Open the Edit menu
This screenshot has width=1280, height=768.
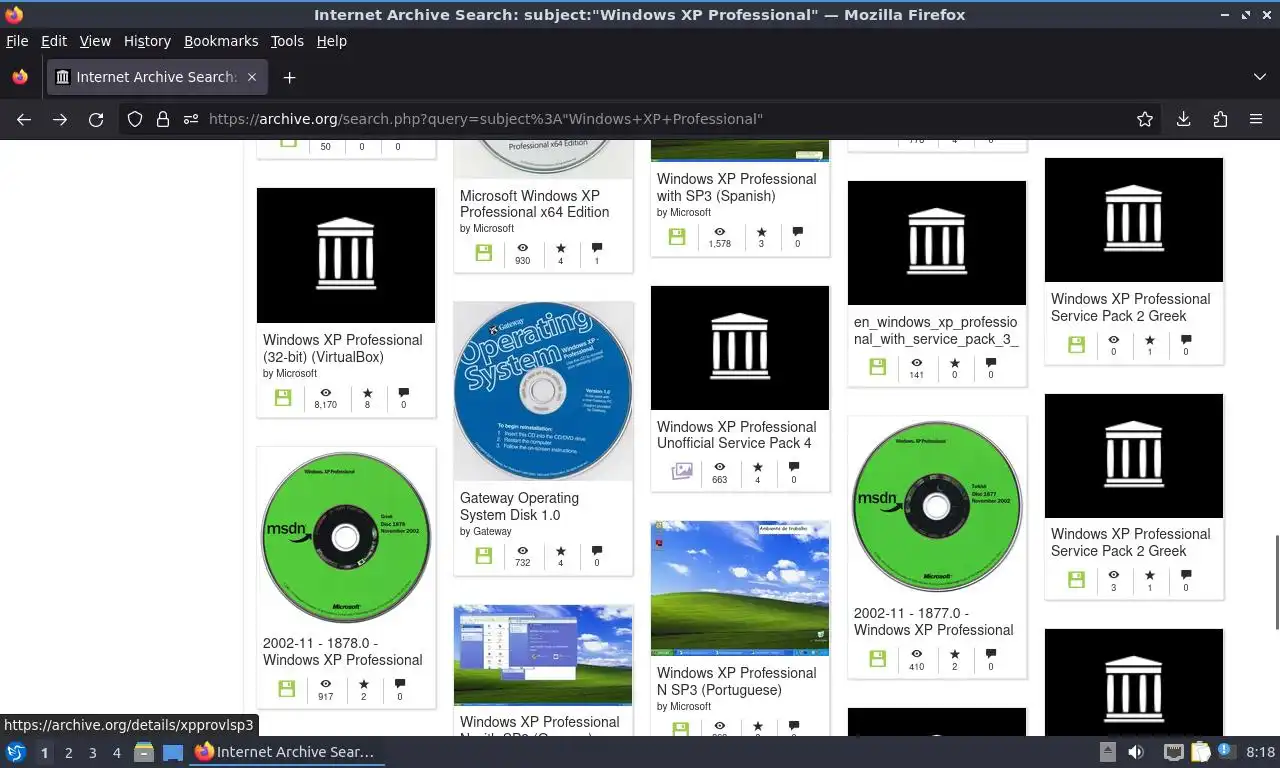[54, 41]
